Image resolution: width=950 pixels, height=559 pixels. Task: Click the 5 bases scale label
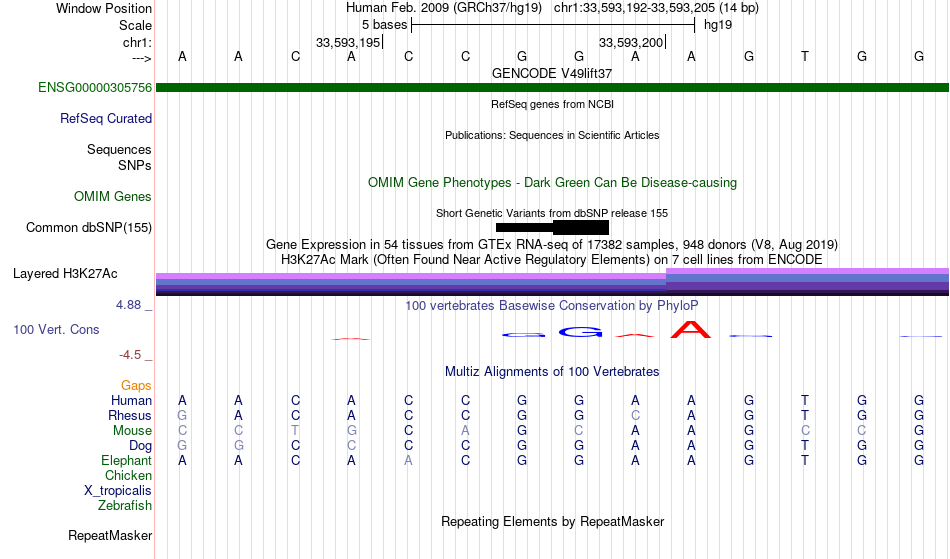[385, 25]
